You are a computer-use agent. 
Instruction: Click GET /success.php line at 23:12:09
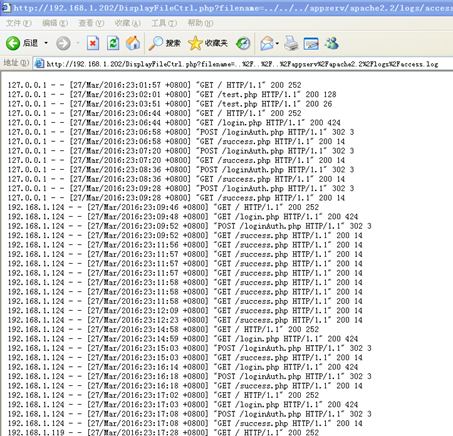(185, 310)
